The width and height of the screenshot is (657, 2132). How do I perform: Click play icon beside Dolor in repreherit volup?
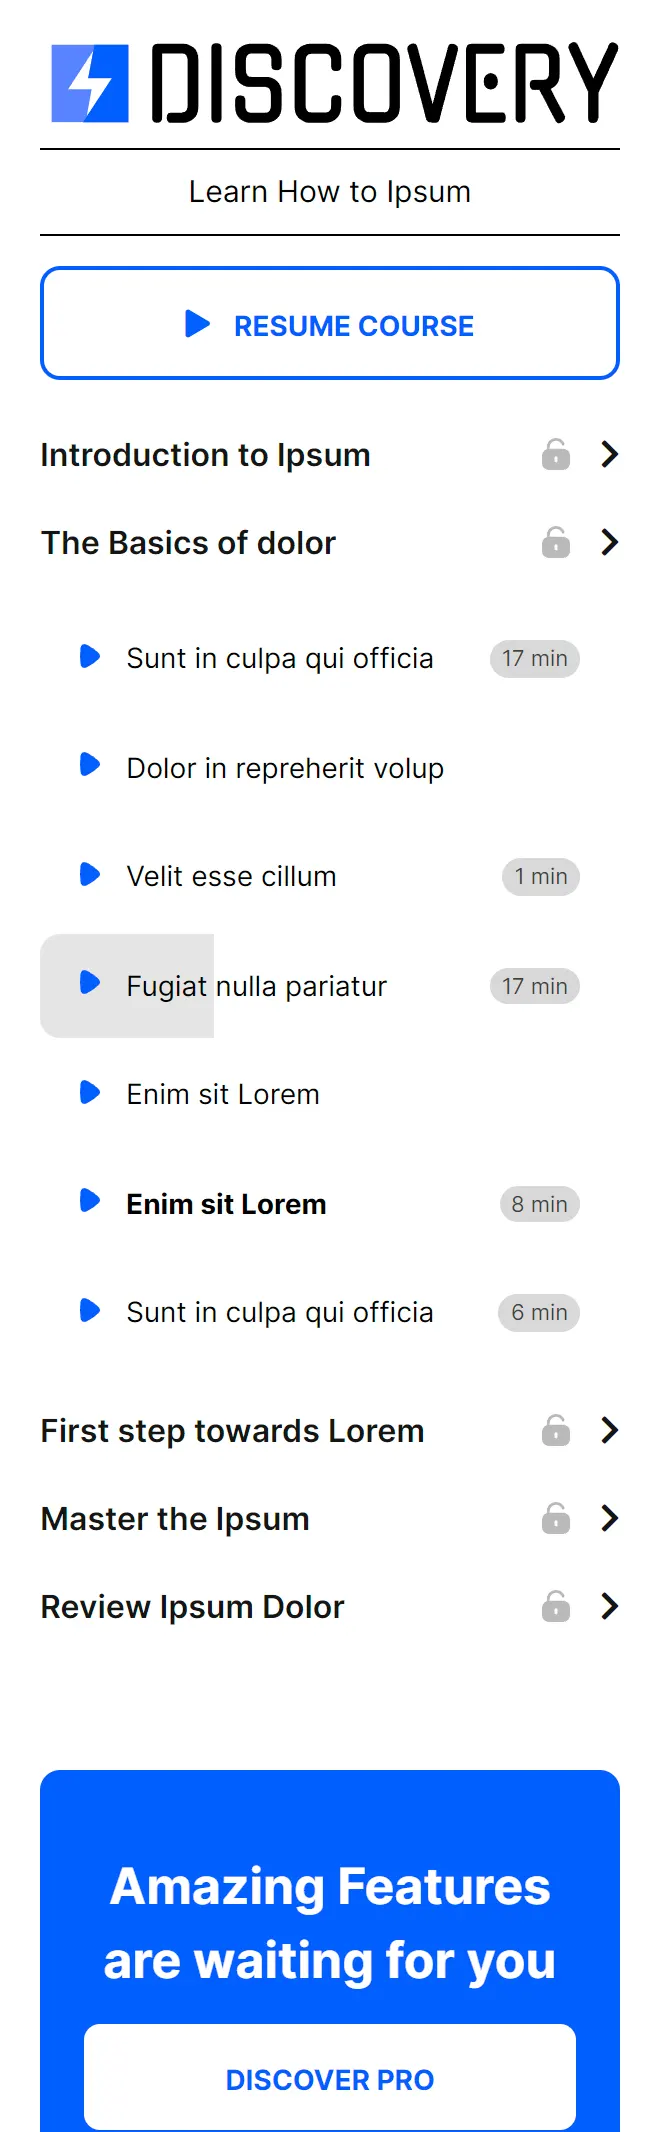click(90, 766)
